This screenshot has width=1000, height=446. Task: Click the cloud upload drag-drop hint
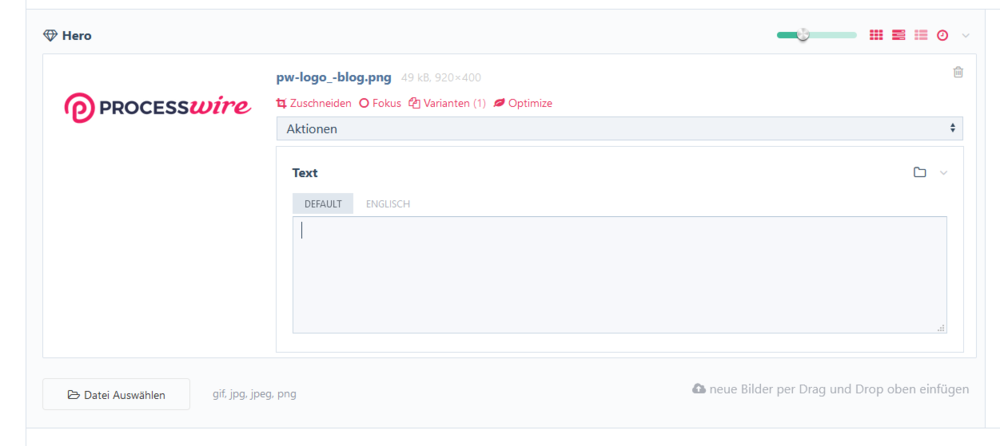[x=830, y=389]
